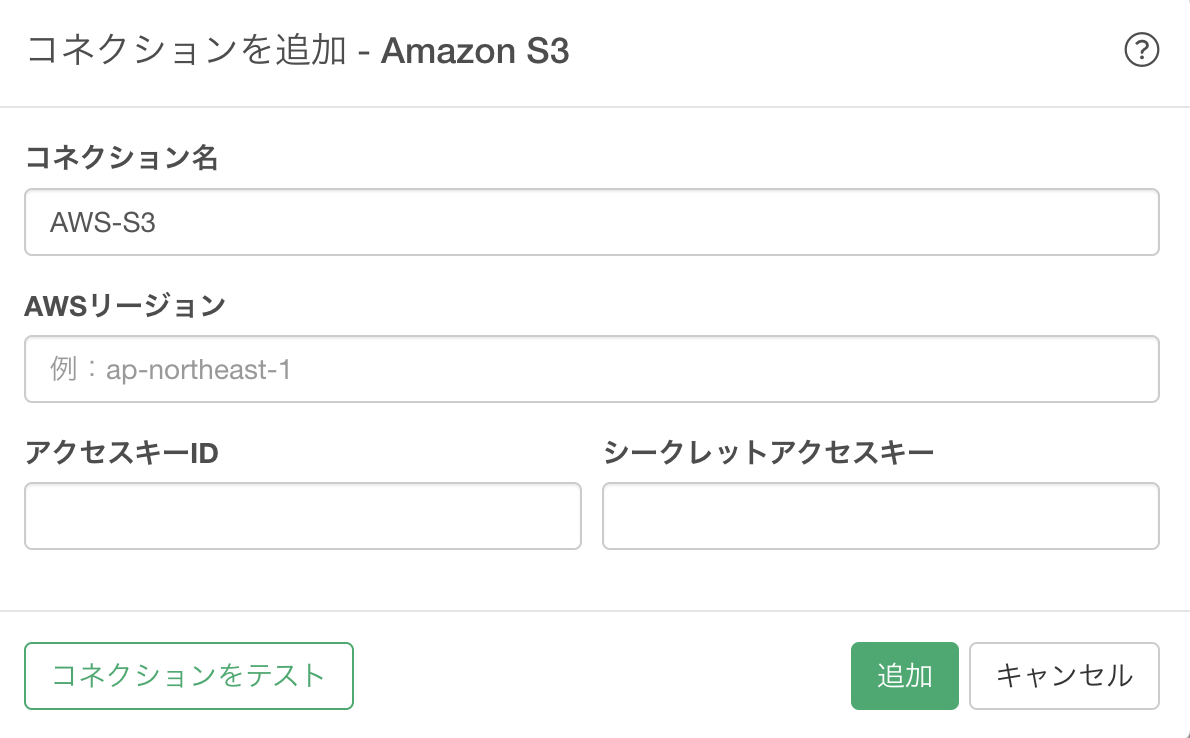Click the アクセスキーID input field
This screenshot has width=1190, height=738.
[303, 516]
